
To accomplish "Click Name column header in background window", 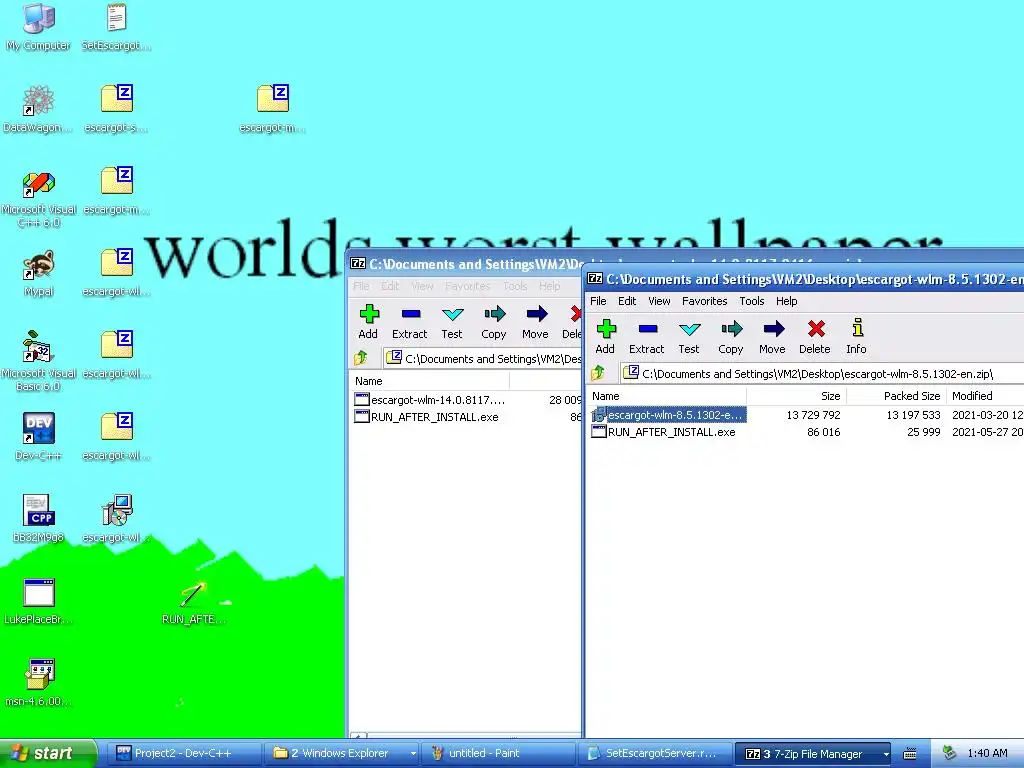I will [430, 381].
